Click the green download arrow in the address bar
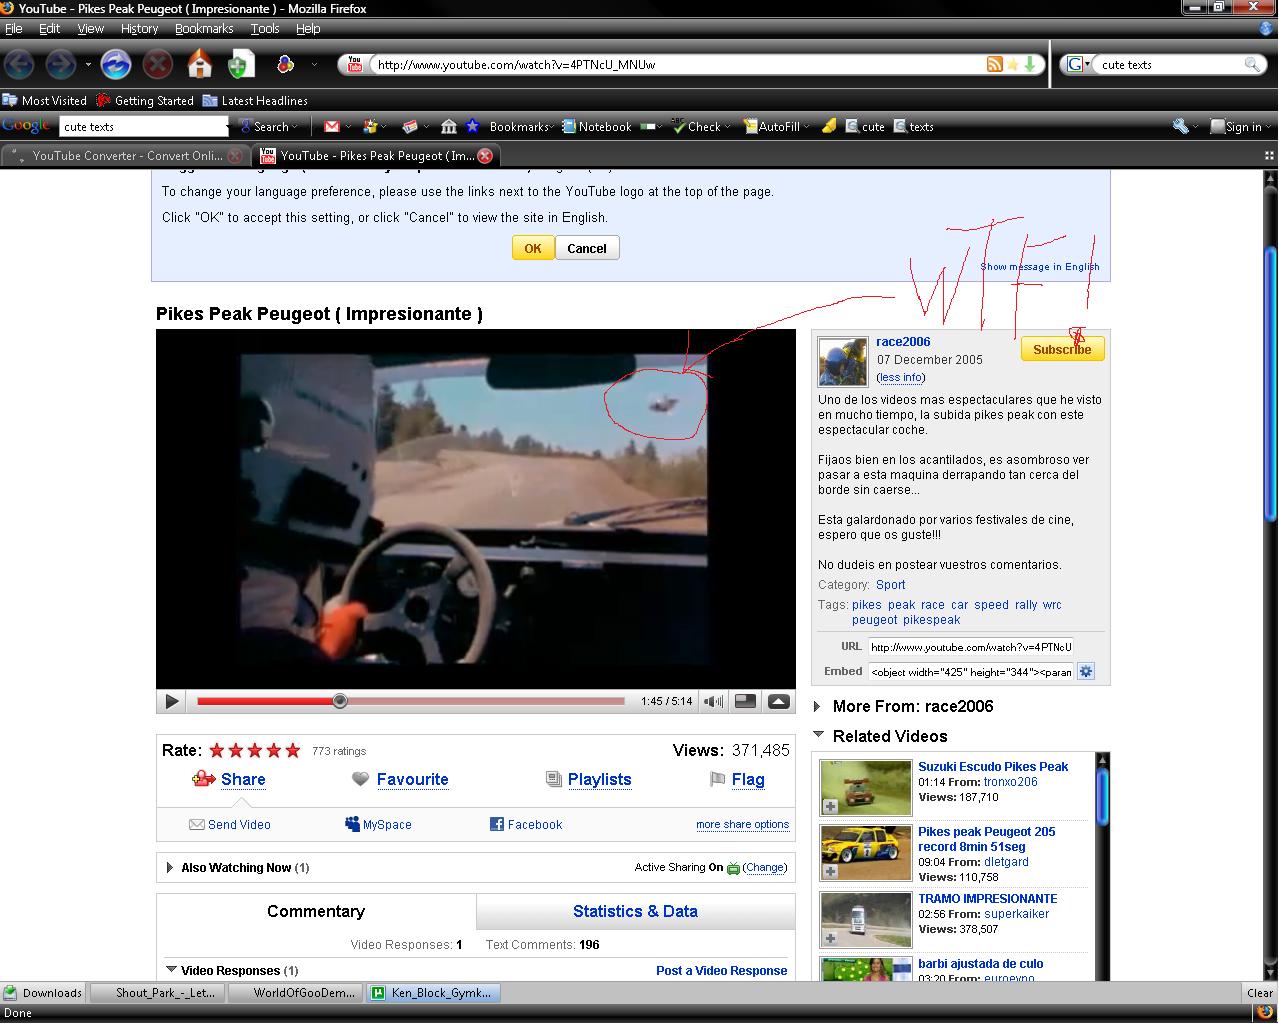Screen dimensions: 1279x1024 tap(1029, 64)
